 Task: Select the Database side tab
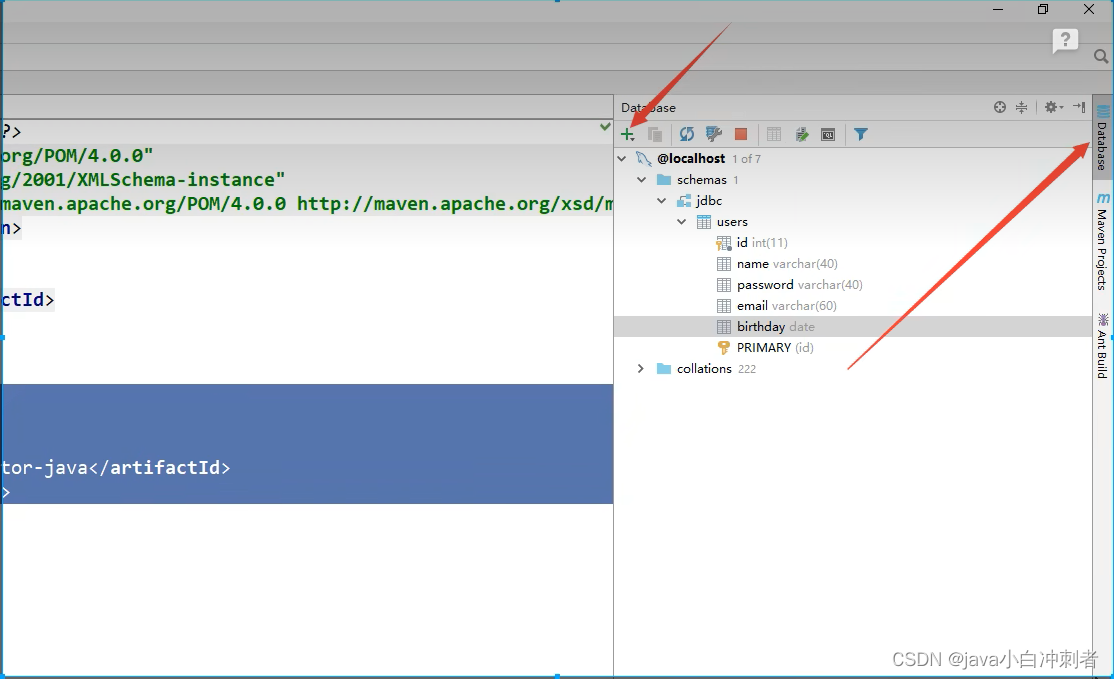click(1102, 138)
